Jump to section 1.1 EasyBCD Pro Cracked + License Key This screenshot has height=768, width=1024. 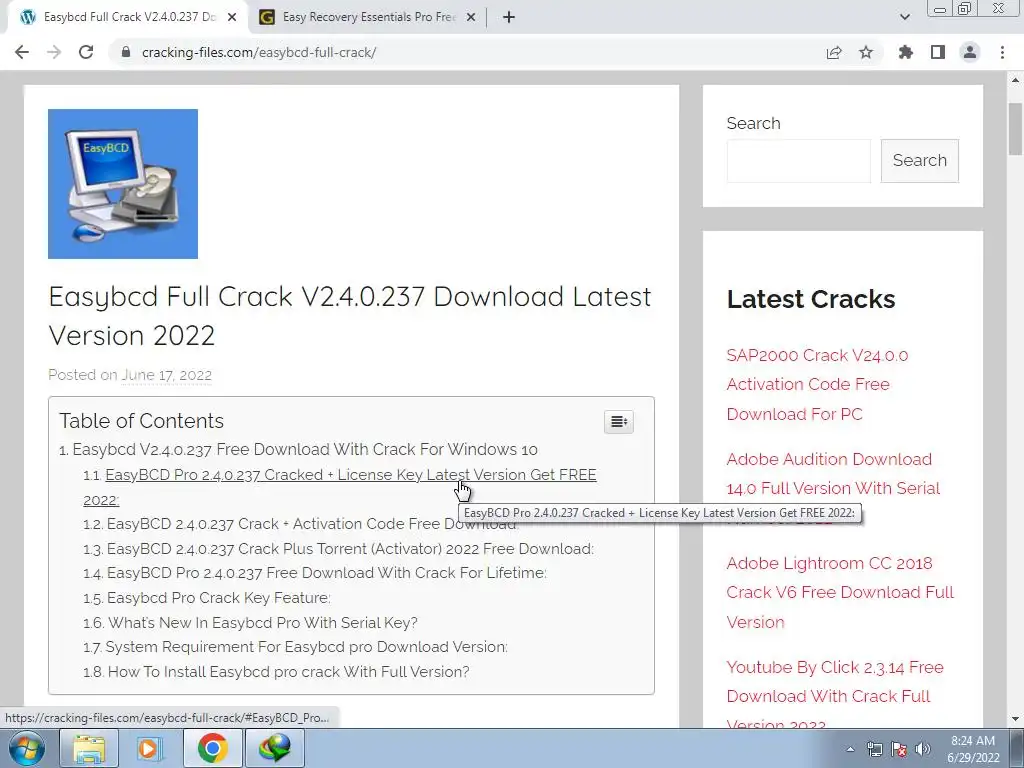(340, 487)
